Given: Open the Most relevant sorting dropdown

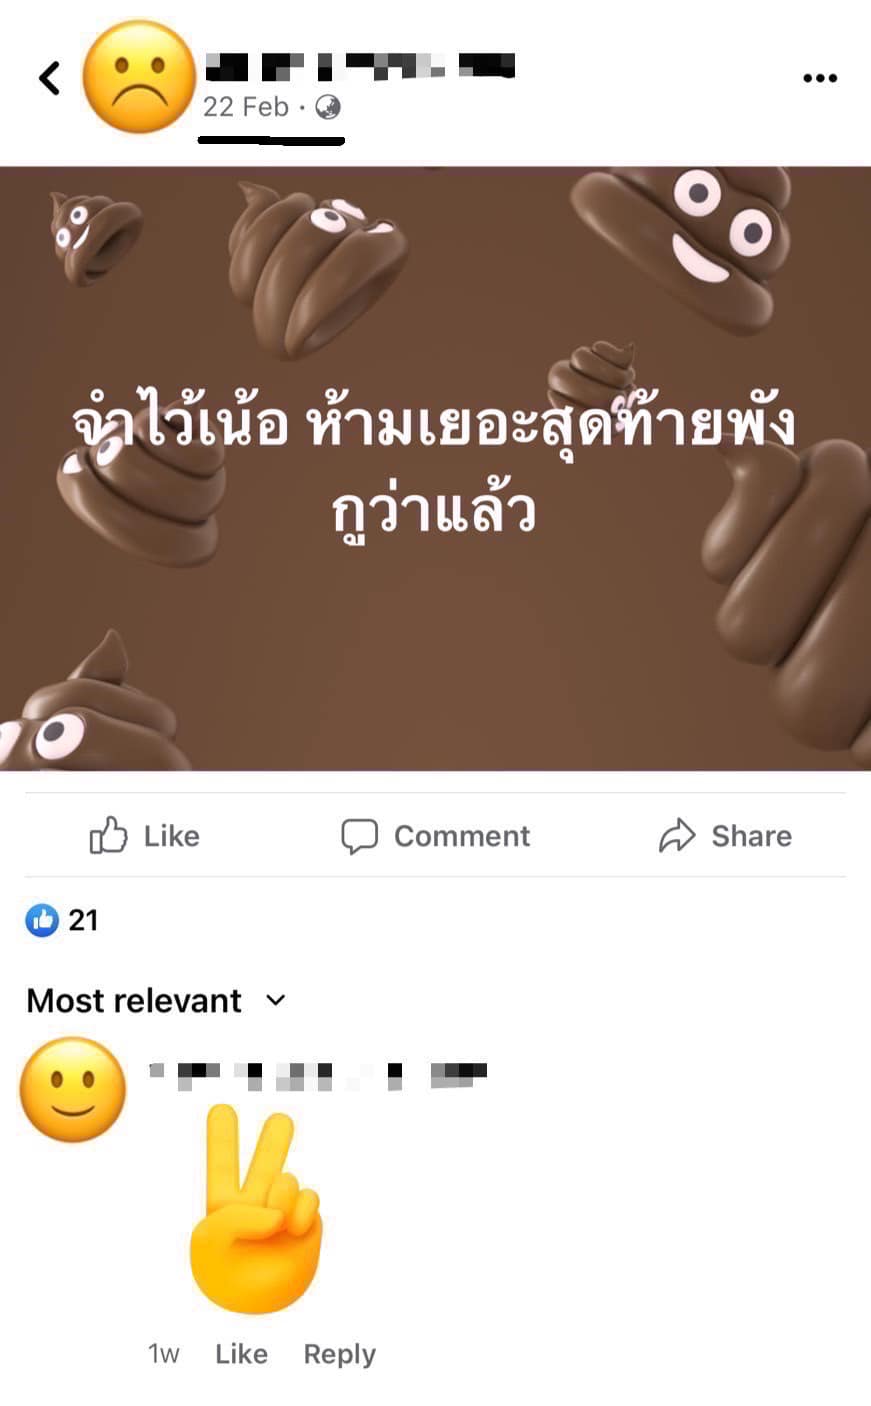Looking at the screenshot, I should (157, 1000).
